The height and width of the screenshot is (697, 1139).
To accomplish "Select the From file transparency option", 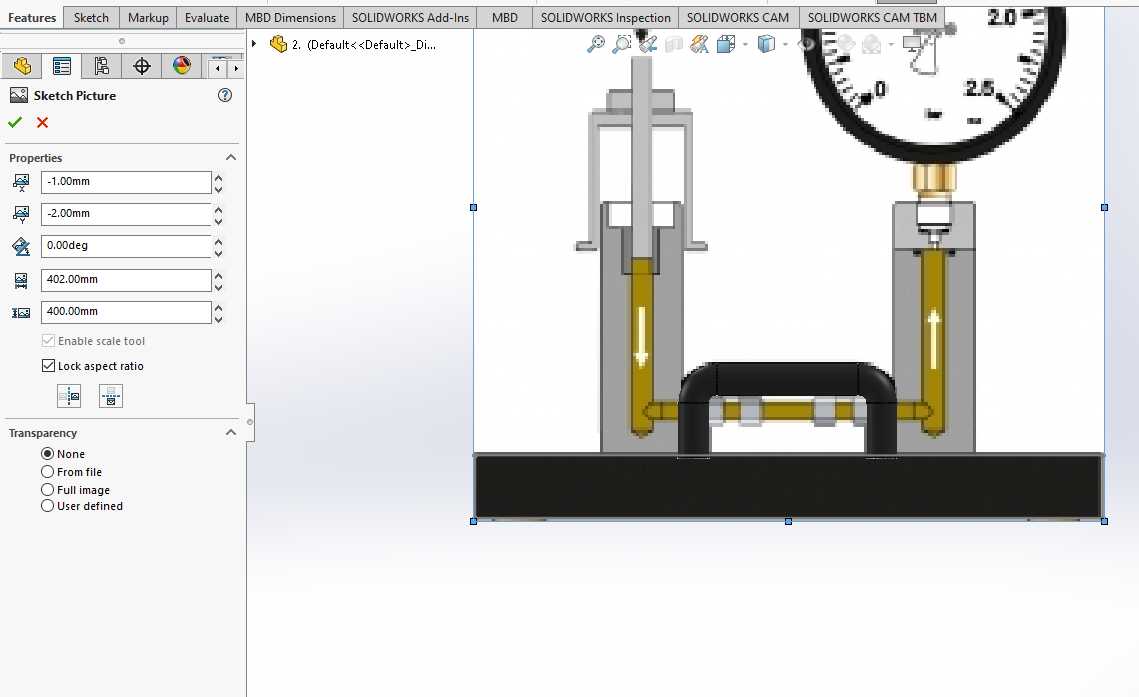I will (x=47, y=472).
